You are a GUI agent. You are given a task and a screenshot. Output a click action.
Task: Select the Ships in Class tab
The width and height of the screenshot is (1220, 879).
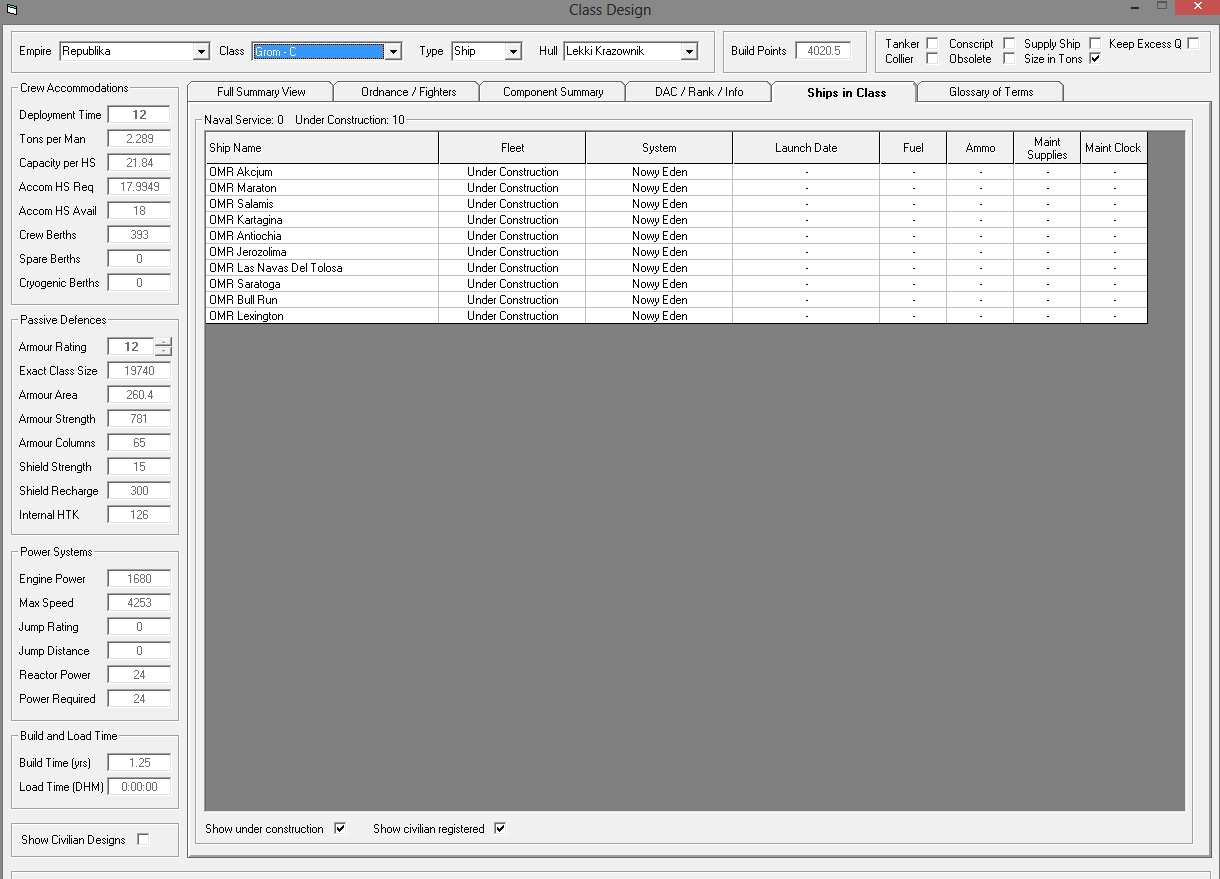(846, 92)
